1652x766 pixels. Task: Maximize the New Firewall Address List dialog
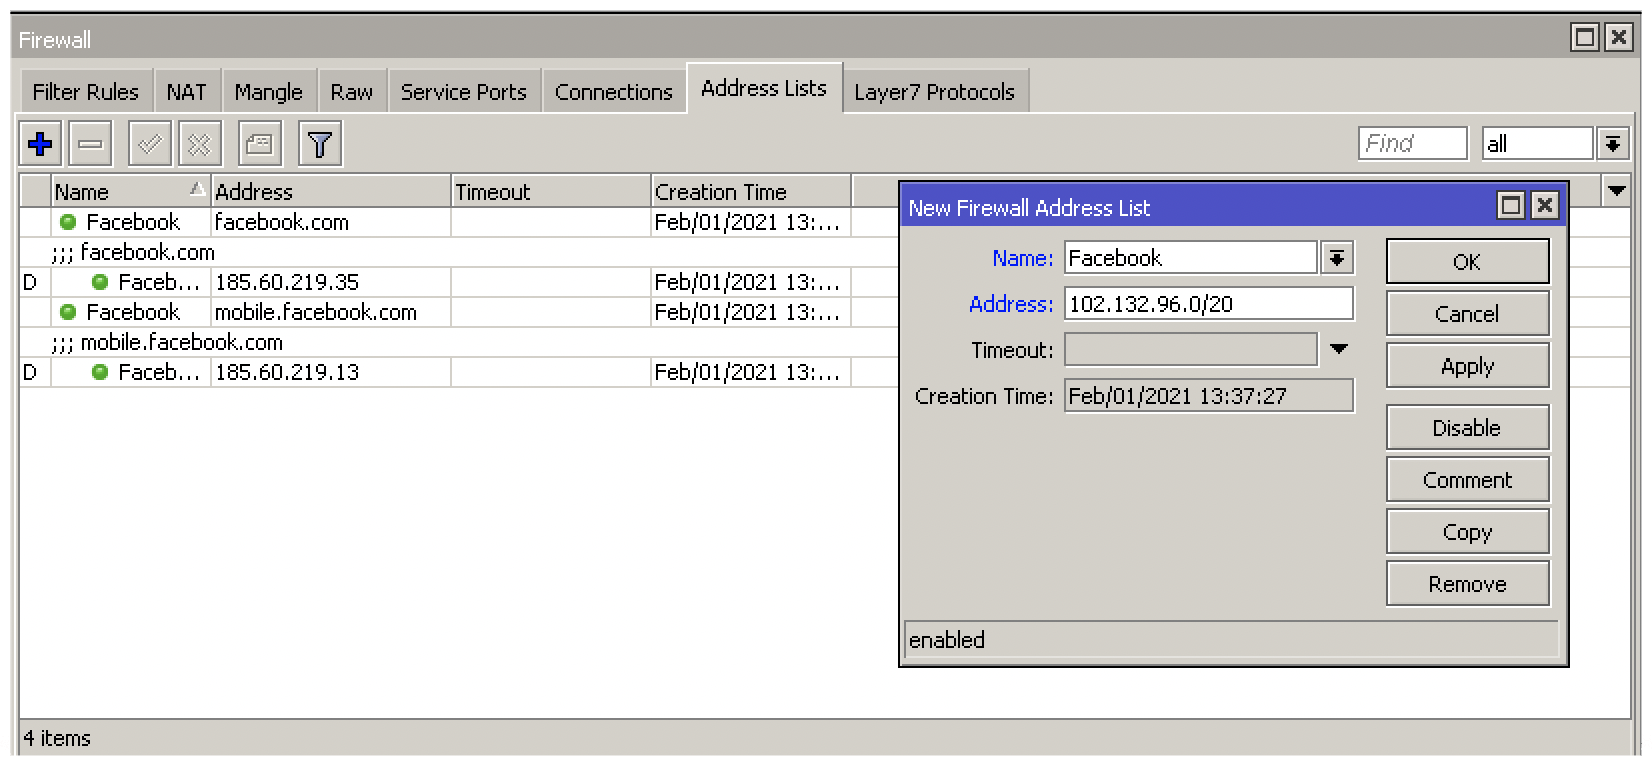pyautogui.click(x=1511, y=205)
